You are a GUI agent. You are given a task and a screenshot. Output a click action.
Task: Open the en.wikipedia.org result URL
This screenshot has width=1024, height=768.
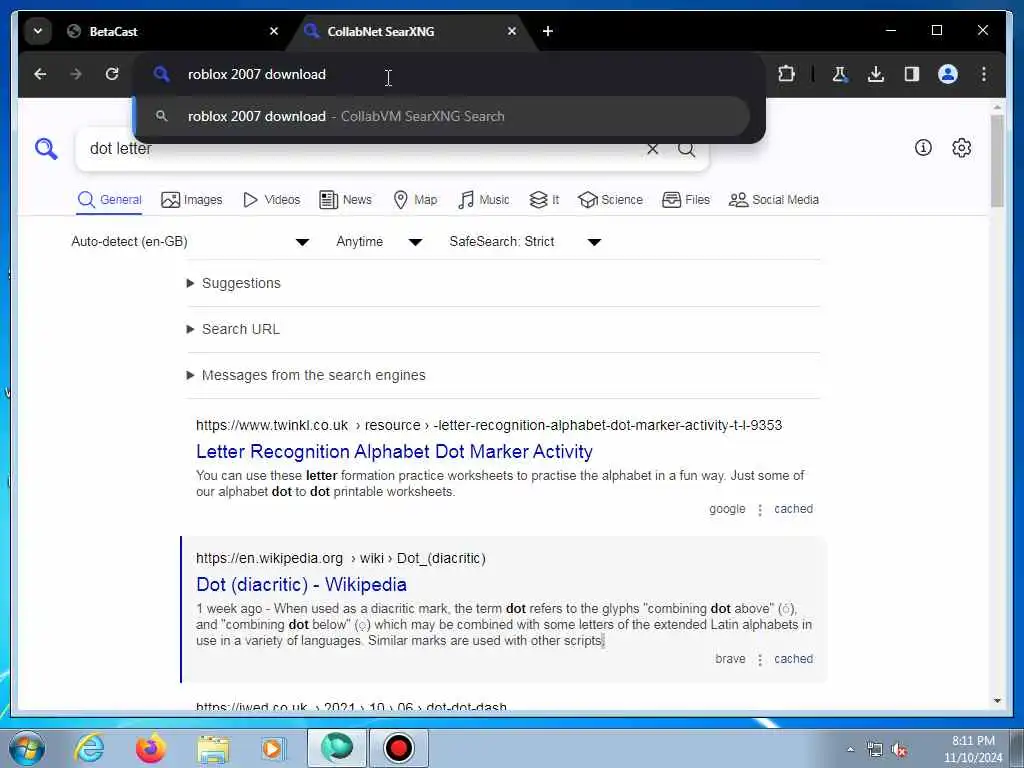(341, 558)
